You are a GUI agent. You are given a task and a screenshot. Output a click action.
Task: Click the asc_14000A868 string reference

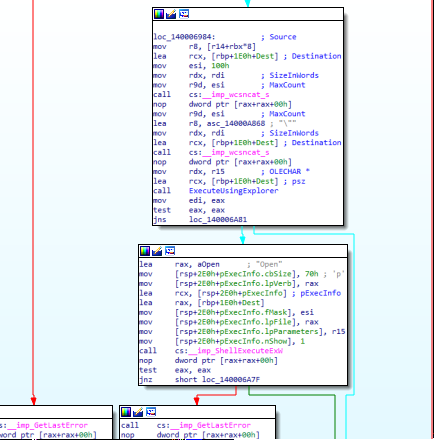tap(236, 123)
